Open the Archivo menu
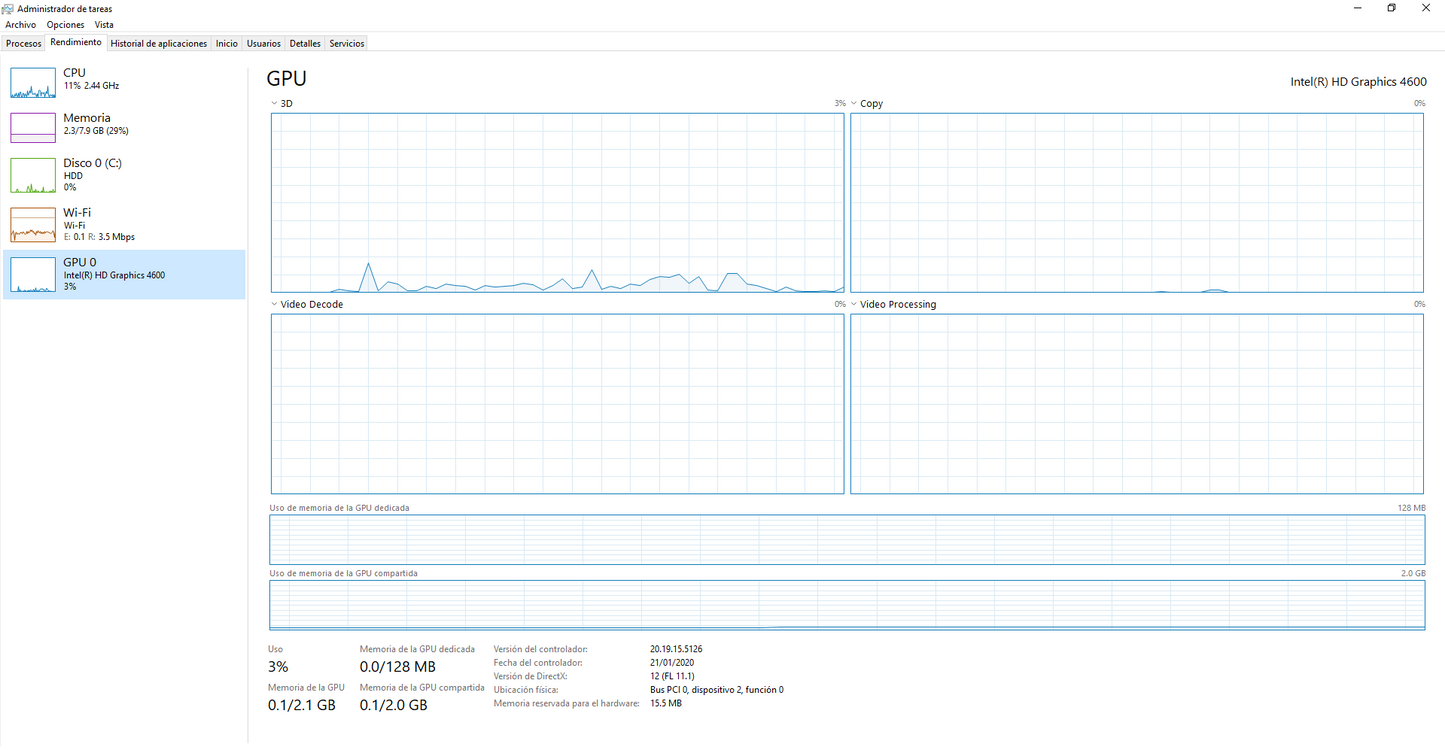 [20, 25]
